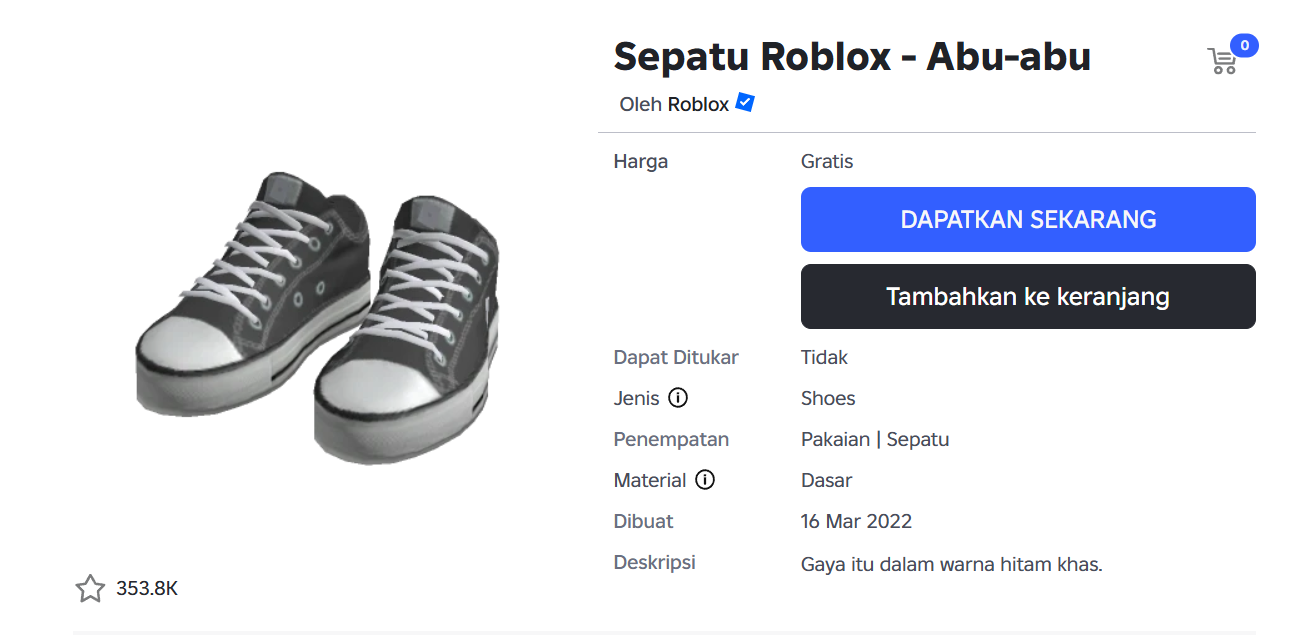Image resolution: width=1307 pixels, height=635 pixels.
Task: Click the verified badge next to Roblox
Action: pyautogui.click(x=742, y=102)
